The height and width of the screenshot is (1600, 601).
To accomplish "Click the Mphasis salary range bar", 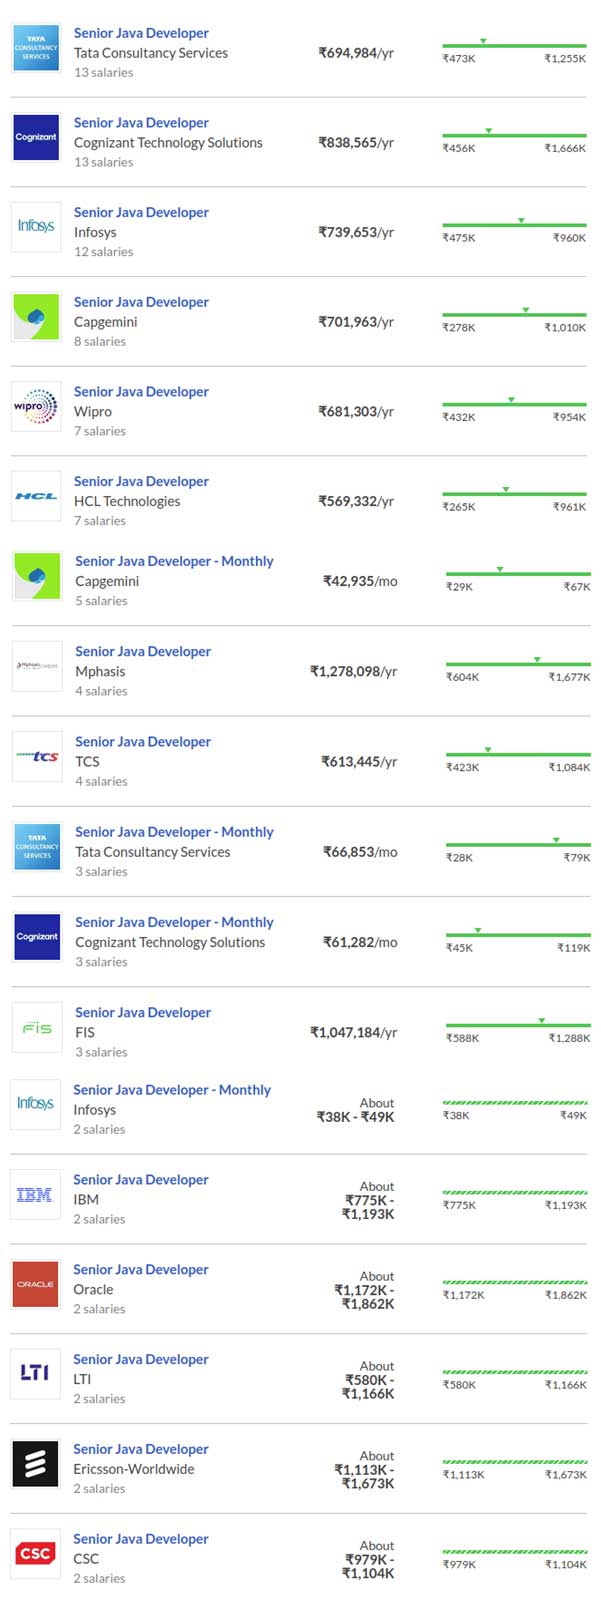I will click(x=517, y=664).
